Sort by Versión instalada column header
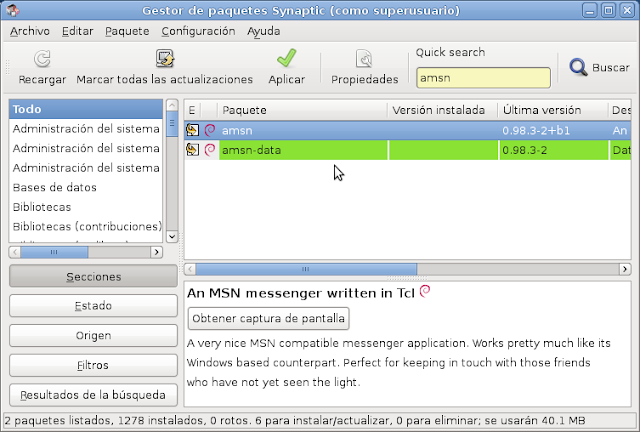 [x=442, y=110]
